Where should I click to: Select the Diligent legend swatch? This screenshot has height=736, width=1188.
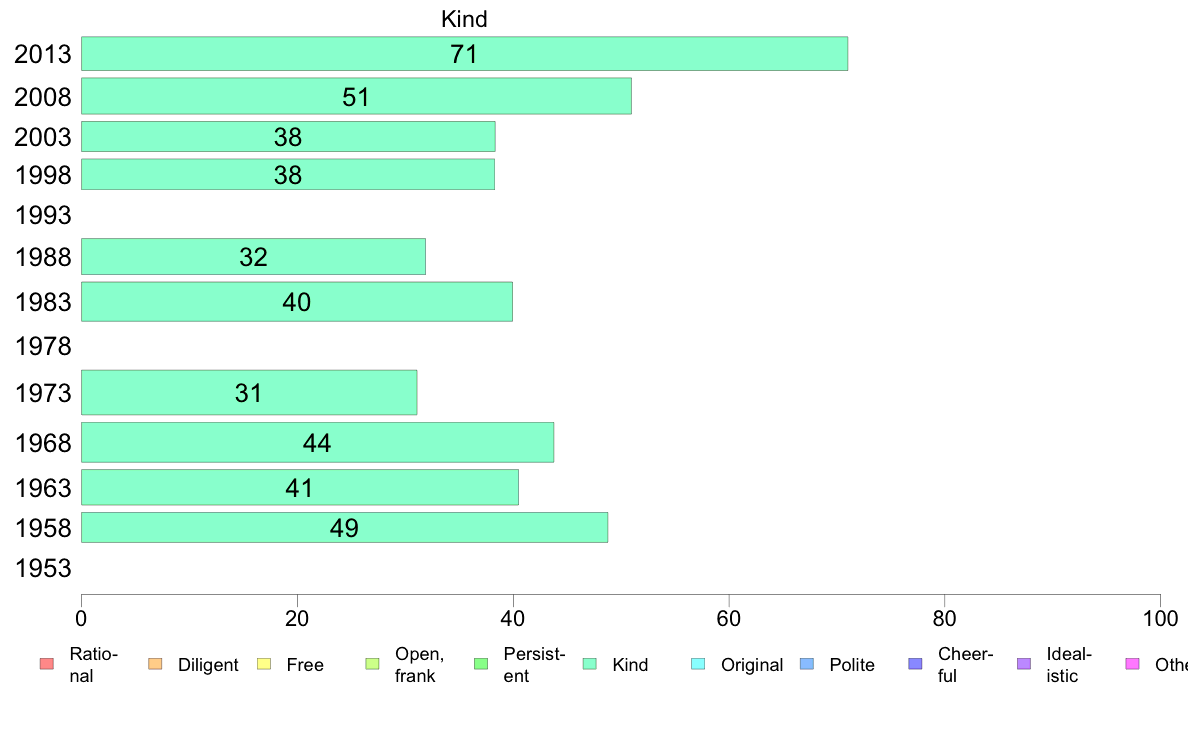click(155, 664)
